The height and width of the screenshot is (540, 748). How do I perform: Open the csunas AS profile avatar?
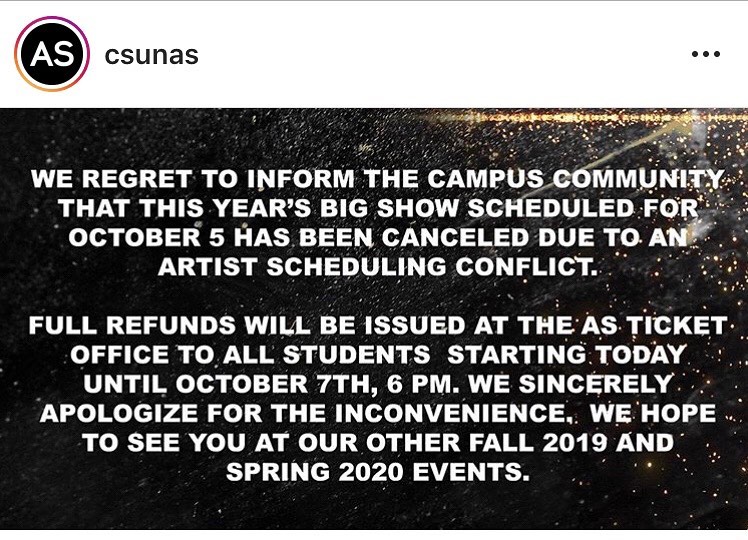(52, 54)
